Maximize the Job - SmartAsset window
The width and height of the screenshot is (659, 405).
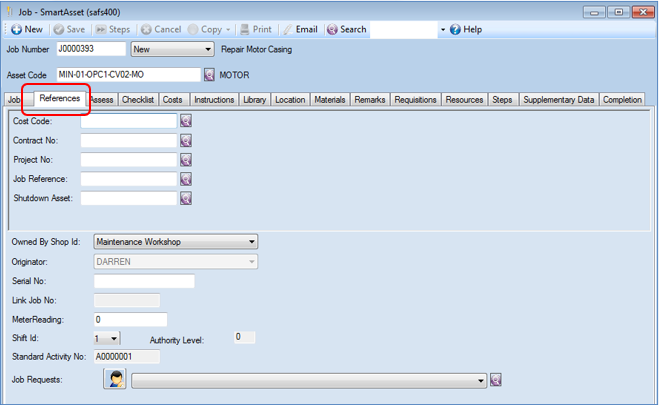pos(618,12)
